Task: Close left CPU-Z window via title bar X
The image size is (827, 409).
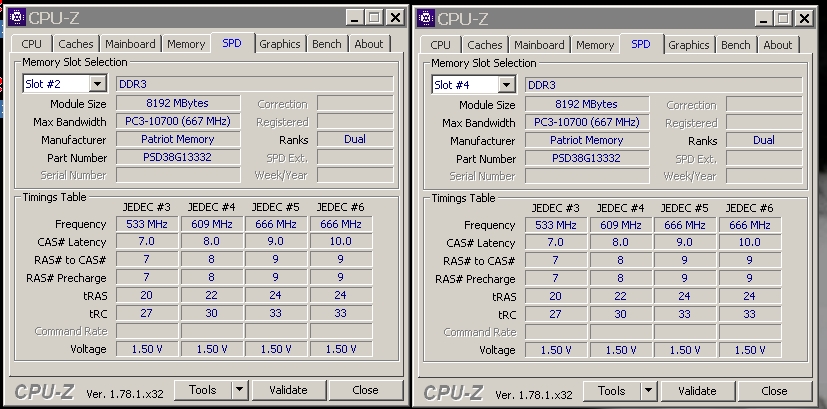Action: (395, 17)
